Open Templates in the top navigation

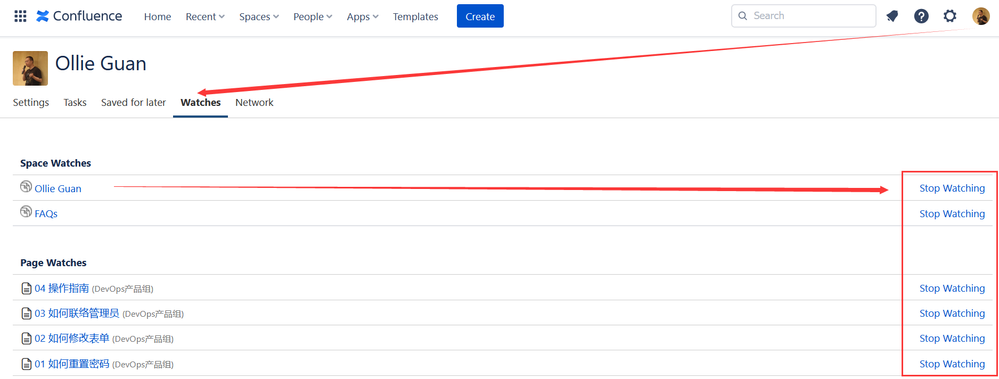[415, 17]
